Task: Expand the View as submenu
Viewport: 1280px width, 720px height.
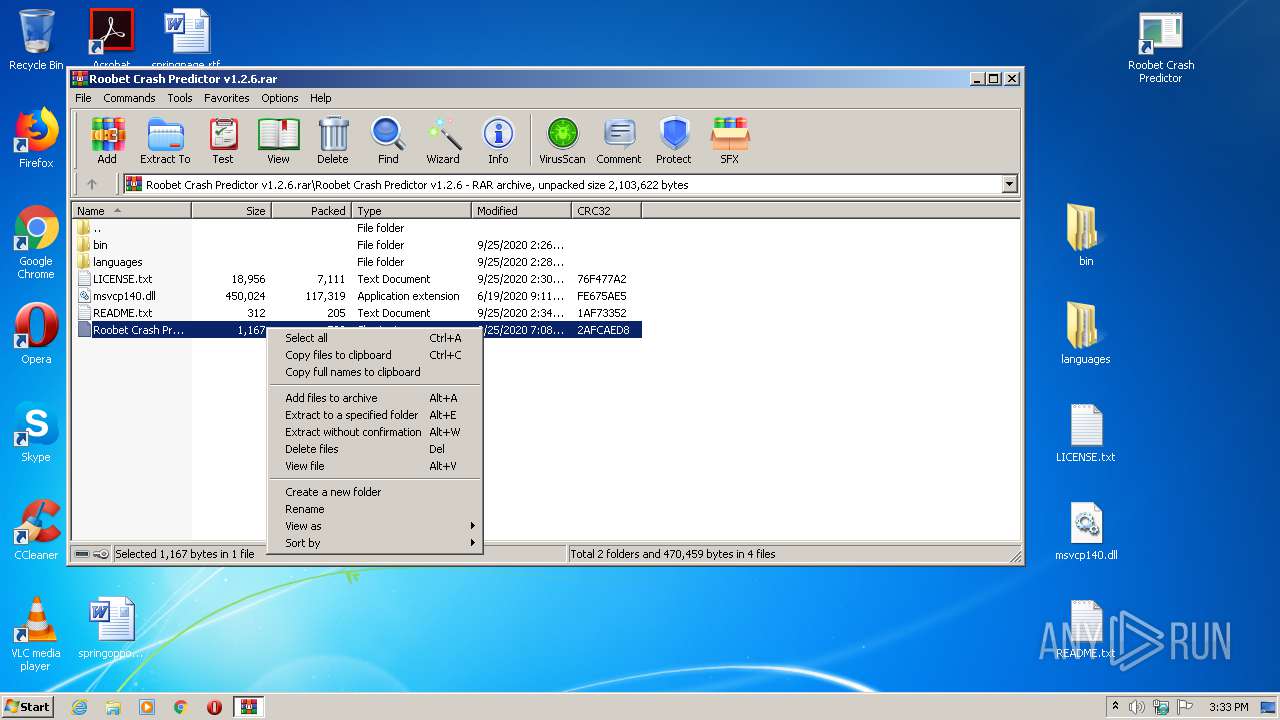Action: click(375, 526)
